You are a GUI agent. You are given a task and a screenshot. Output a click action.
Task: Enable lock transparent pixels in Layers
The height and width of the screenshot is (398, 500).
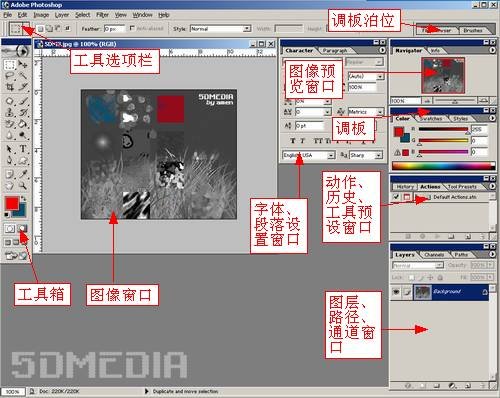pos(411,277)
